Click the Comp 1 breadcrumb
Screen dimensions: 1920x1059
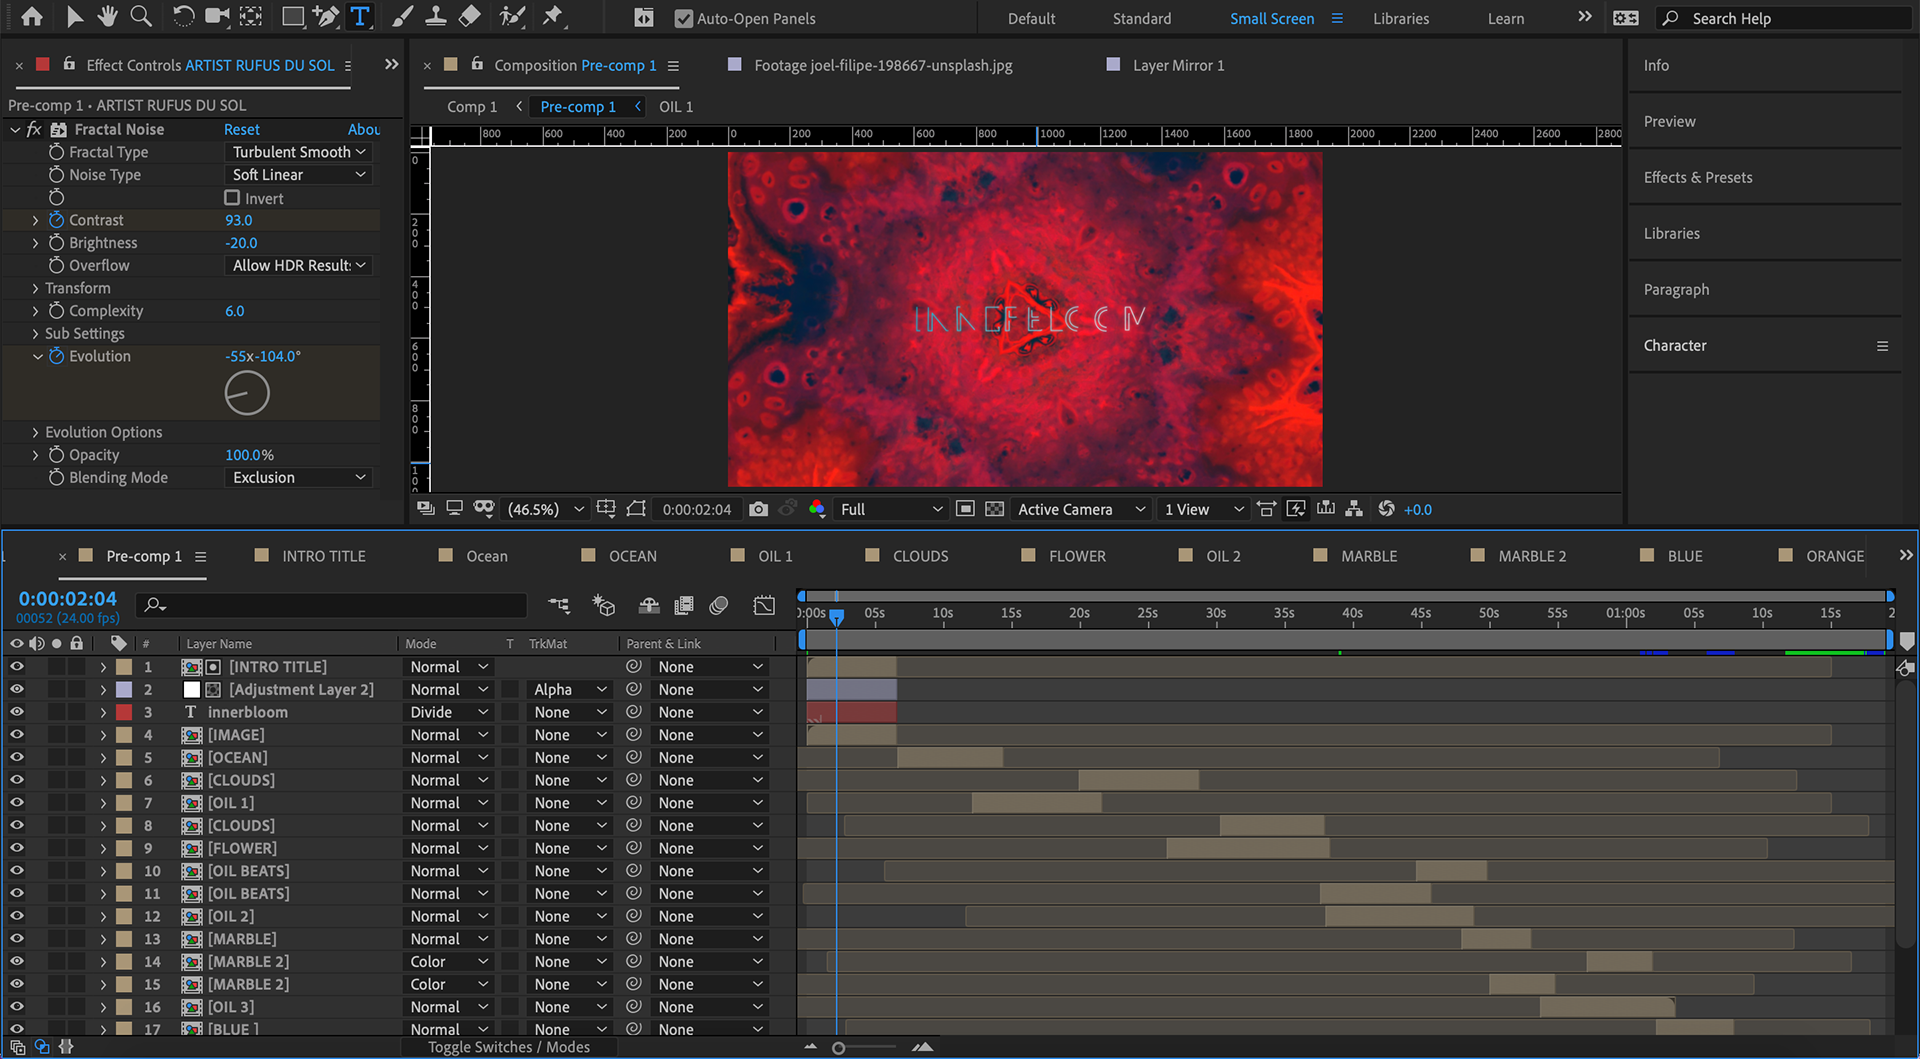point(472,106)
